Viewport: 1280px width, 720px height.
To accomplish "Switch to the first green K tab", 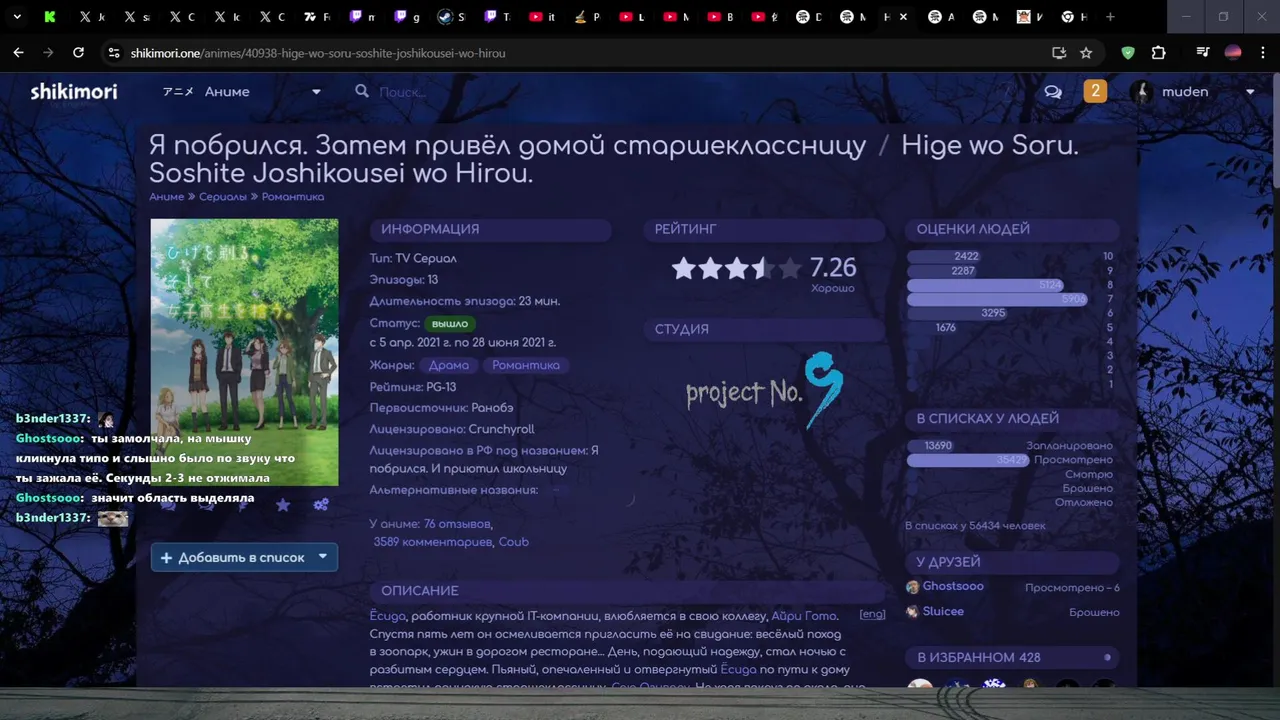I will (x=50, y=17).
